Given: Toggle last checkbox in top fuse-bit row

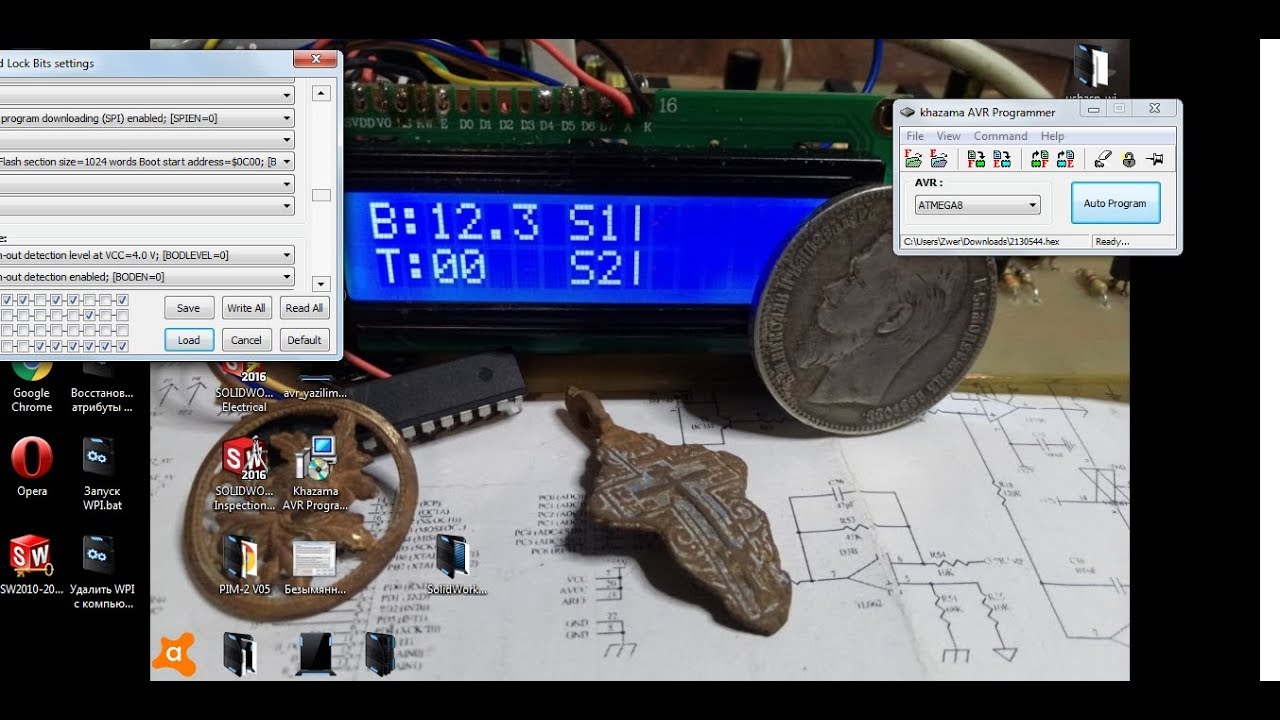Looking at the screenshot, I should pos(122,300).
